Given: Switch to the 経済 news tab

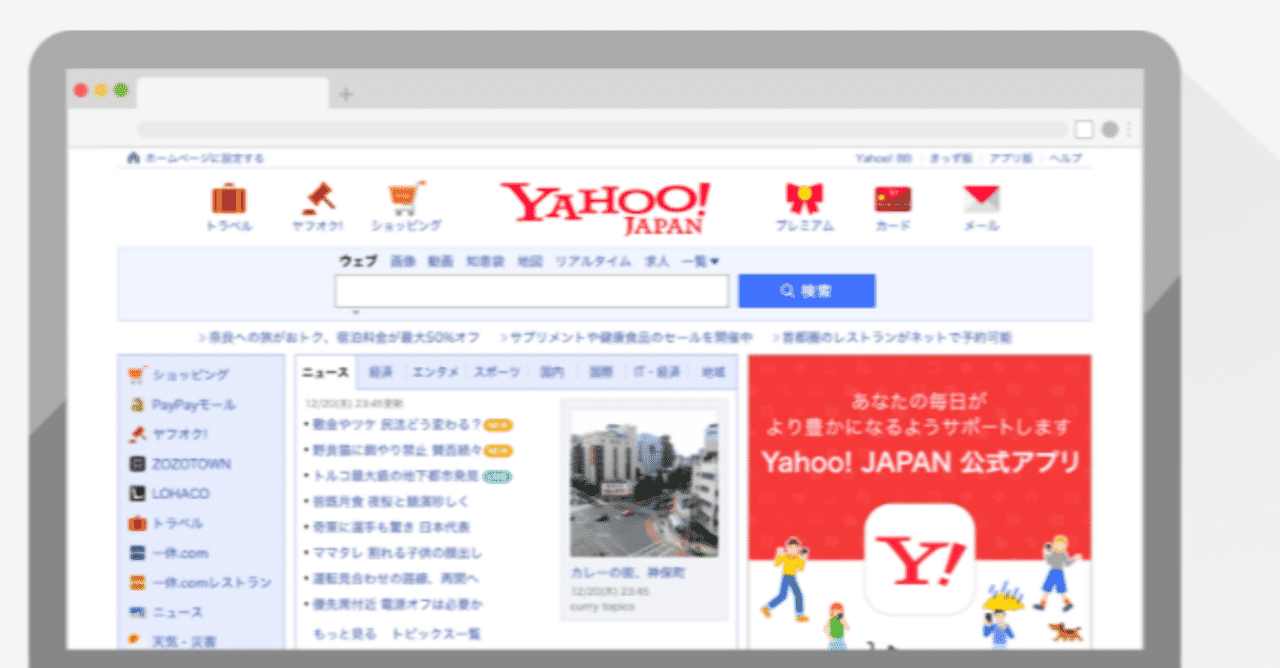Looking at the screenshot, I should (x=380, y=372).
